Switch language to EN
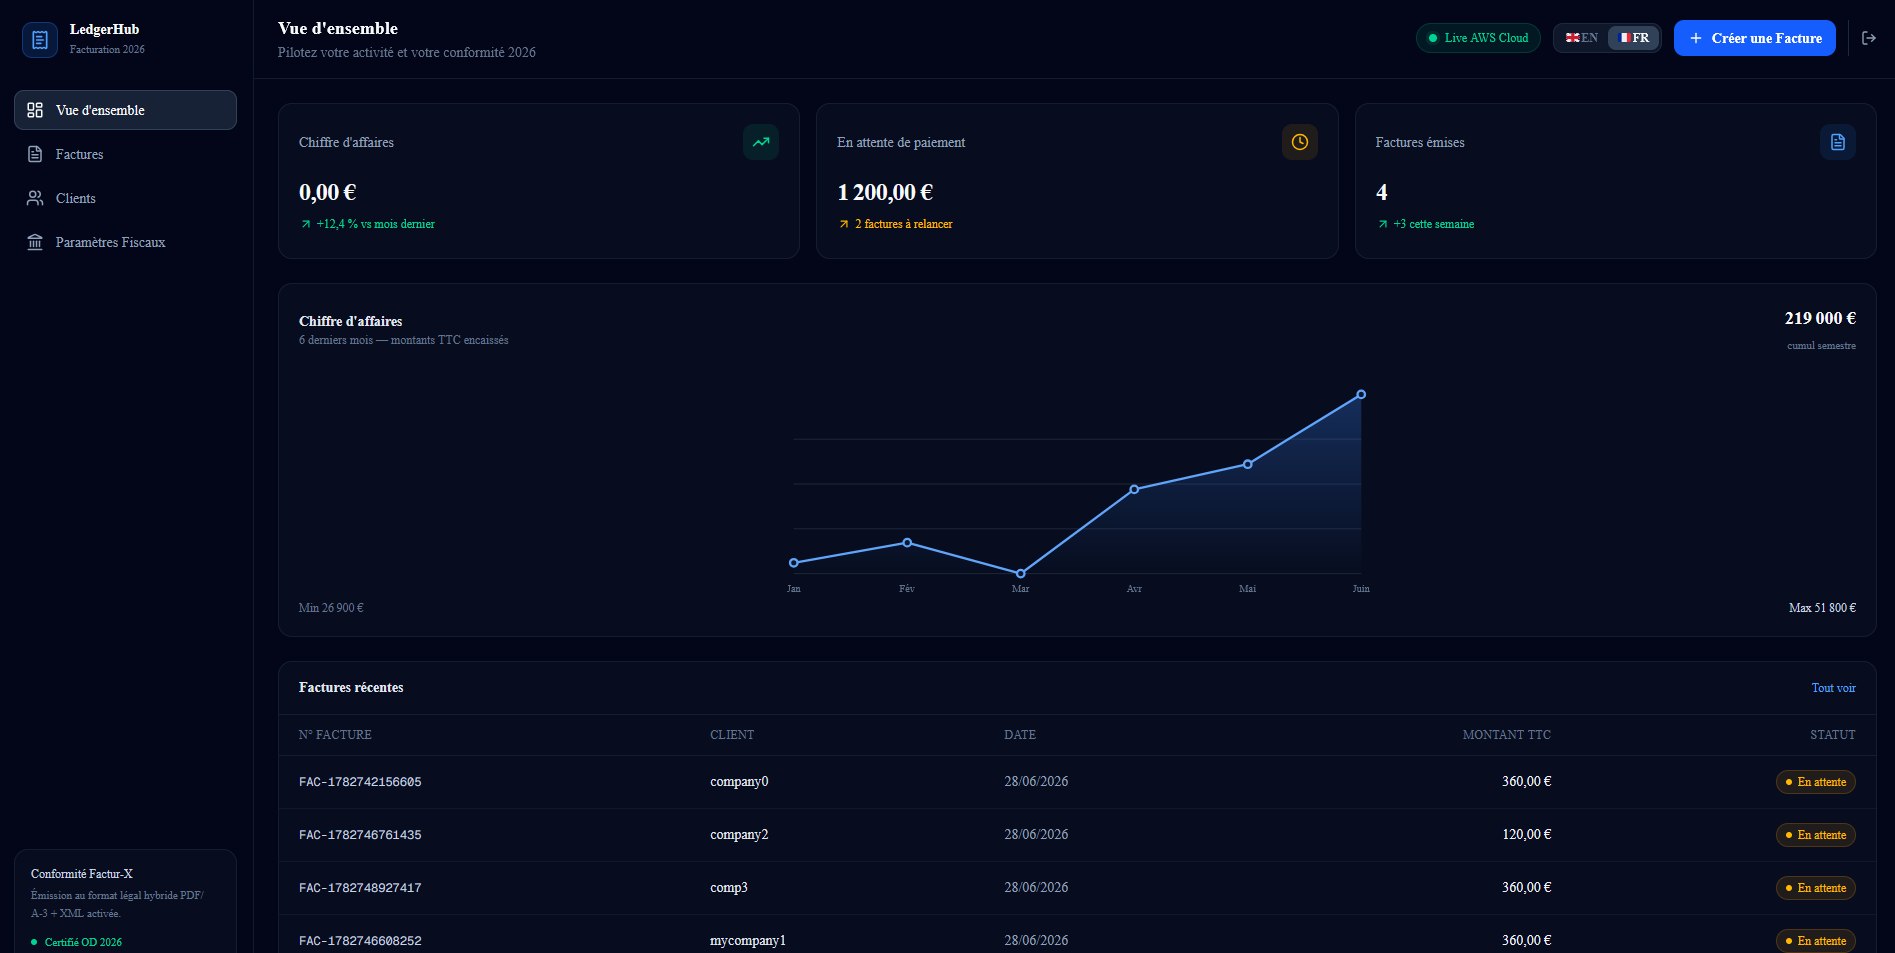The image size is (1895, 953). 1582,38
